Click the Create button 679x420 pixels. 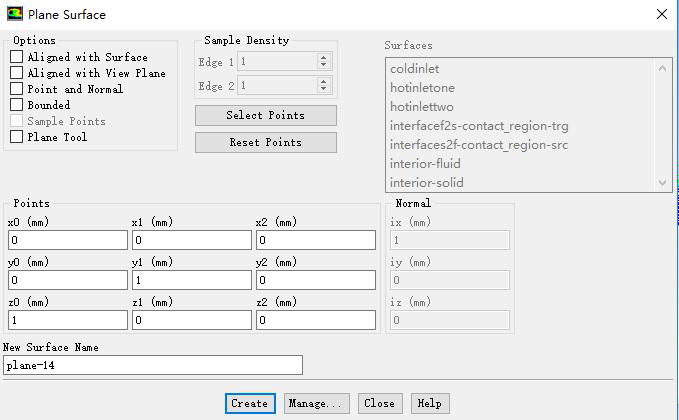(250, 403)
